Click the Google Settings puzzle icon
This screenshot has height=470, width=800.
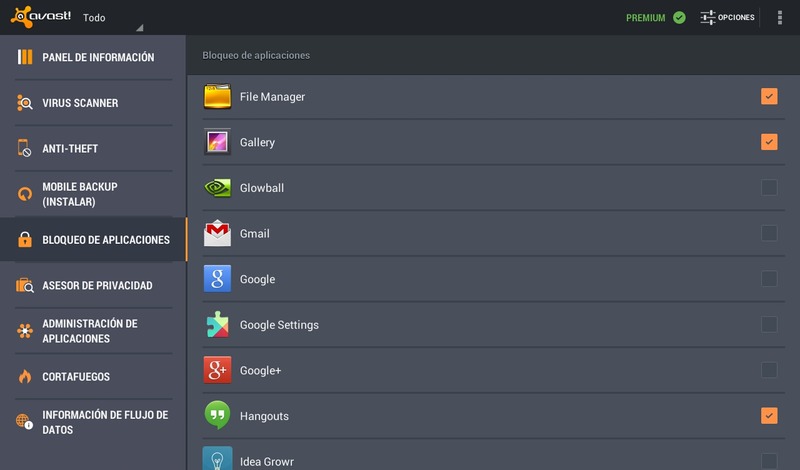(x=217, y=325)
